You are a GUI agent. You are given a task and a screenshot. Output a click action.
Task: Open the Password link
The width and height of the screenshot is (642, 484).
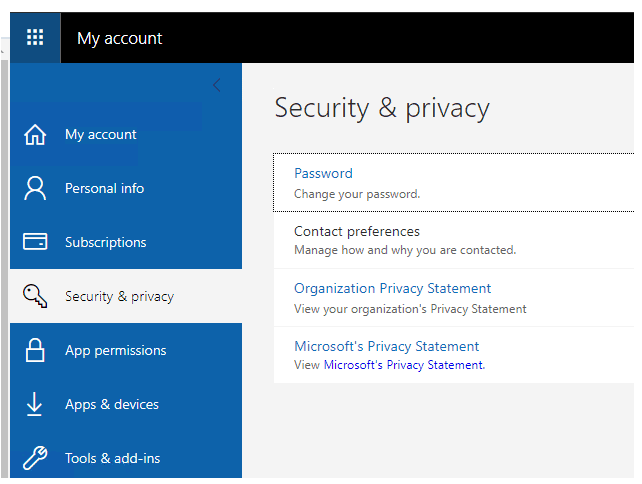pos(323,173)
